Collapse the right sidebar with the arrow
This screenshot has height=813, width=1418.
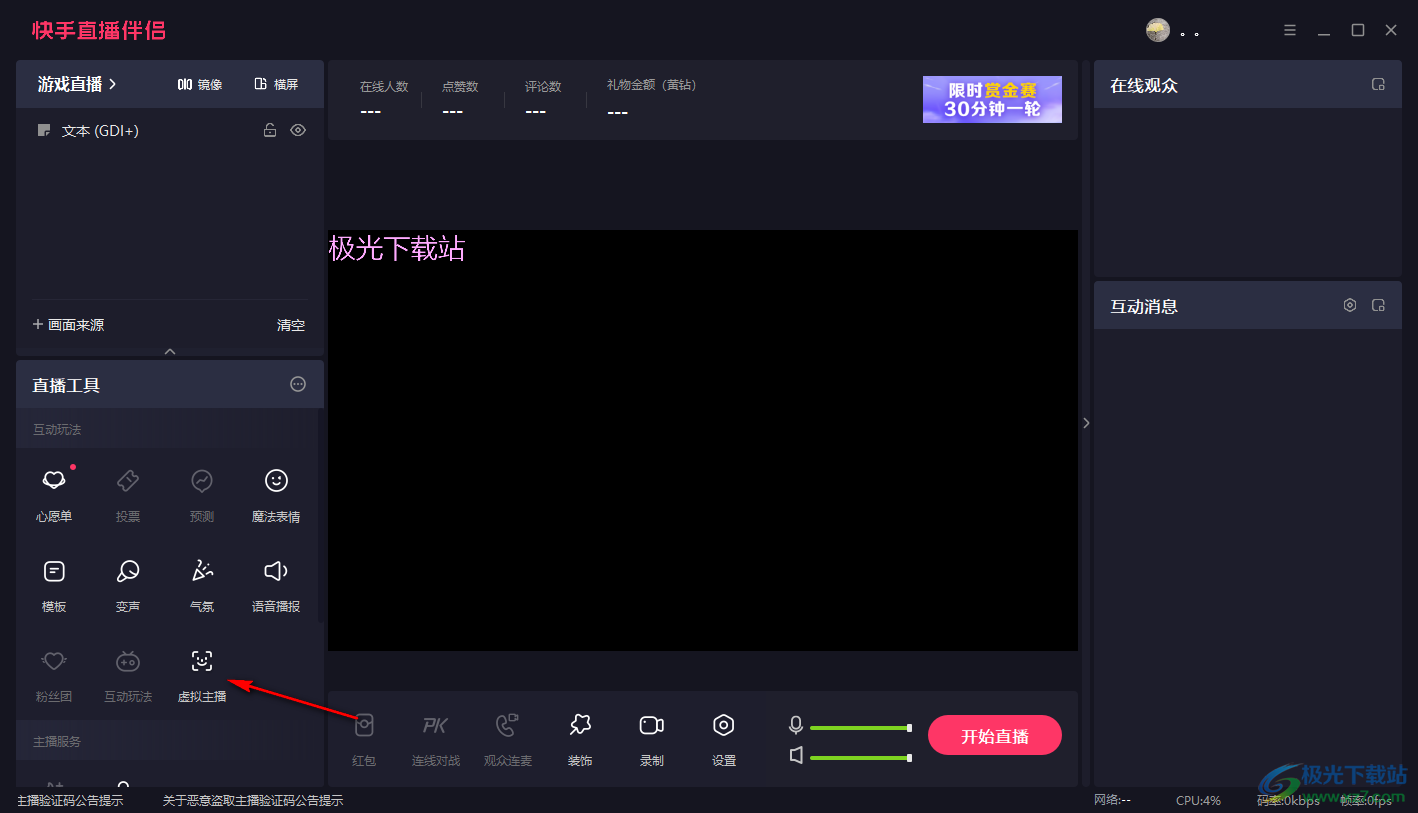[x=1086, y=423]
